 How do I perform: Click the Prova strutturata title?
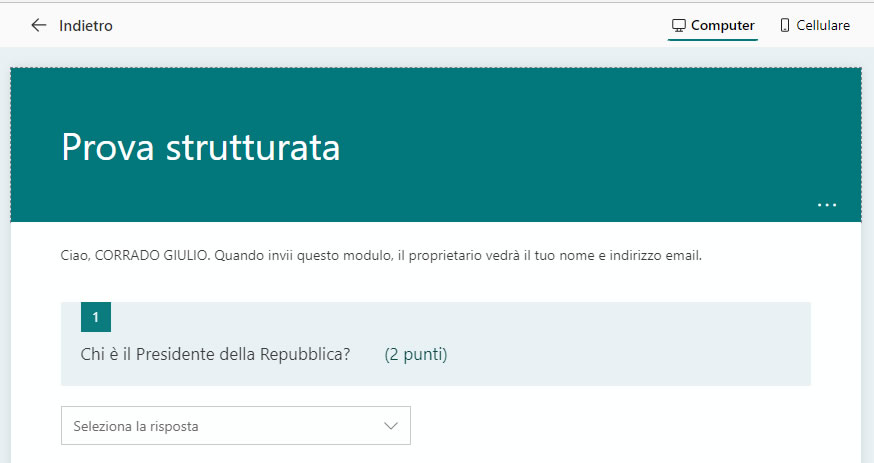[x=200, y=148]
